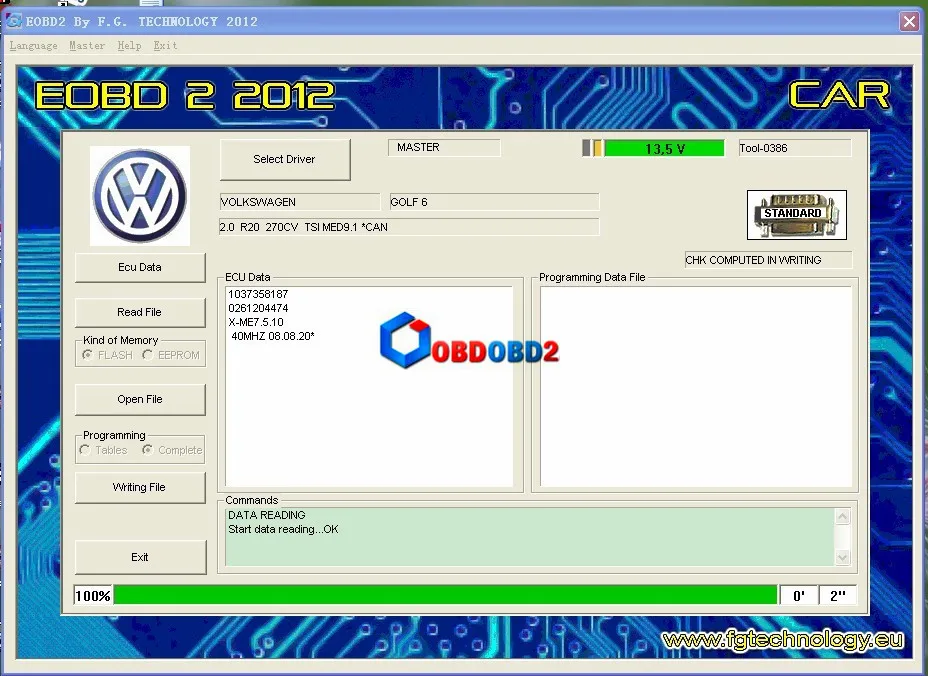Click the VOLKSWAGEN make field

(299, 202)
